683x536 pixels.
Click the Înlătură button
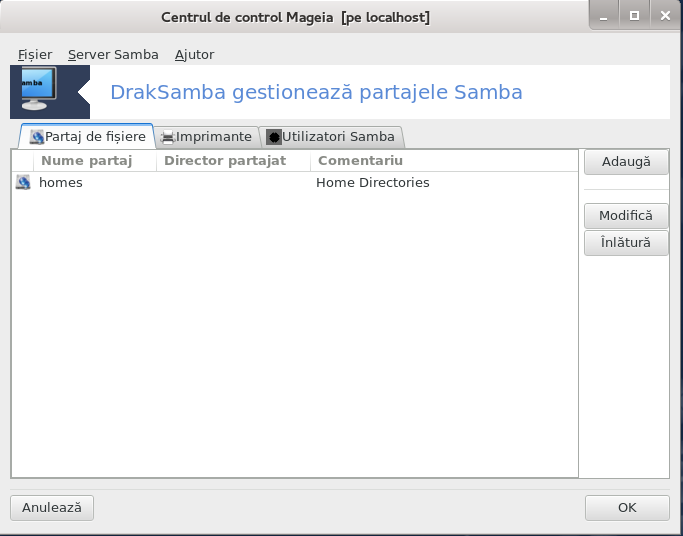tap(626, 243)
